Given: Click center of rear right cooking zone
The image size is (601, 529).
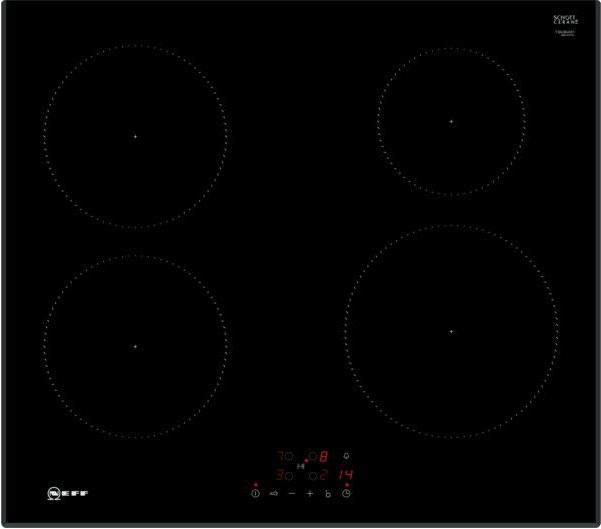Looking at the screenshot, I should [451, 121].
